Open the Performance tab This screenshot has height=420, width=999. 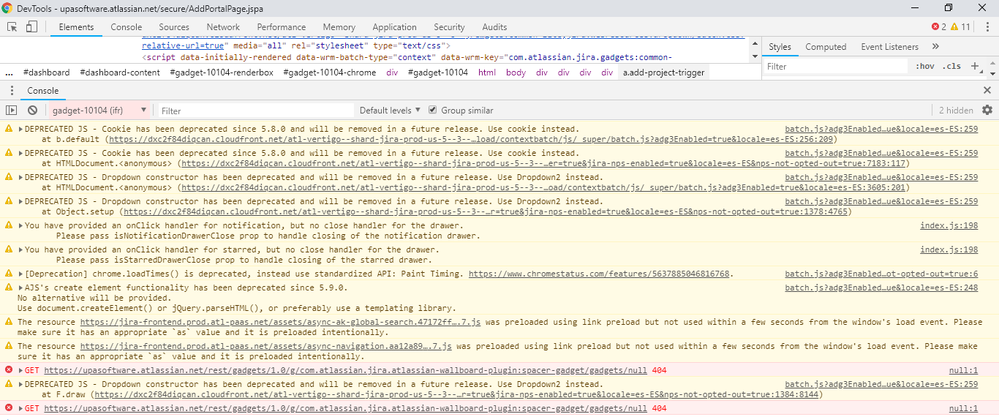282,27
